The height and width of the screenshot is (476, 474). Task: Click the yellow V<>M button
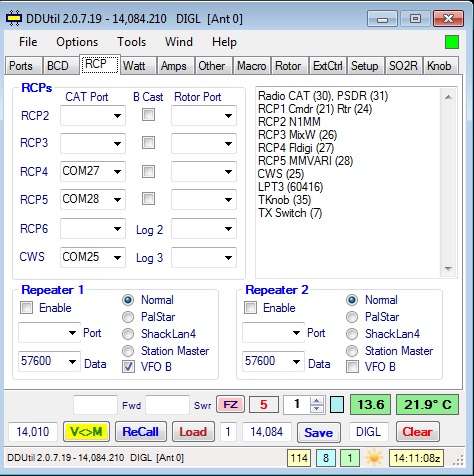click(86, 432)
